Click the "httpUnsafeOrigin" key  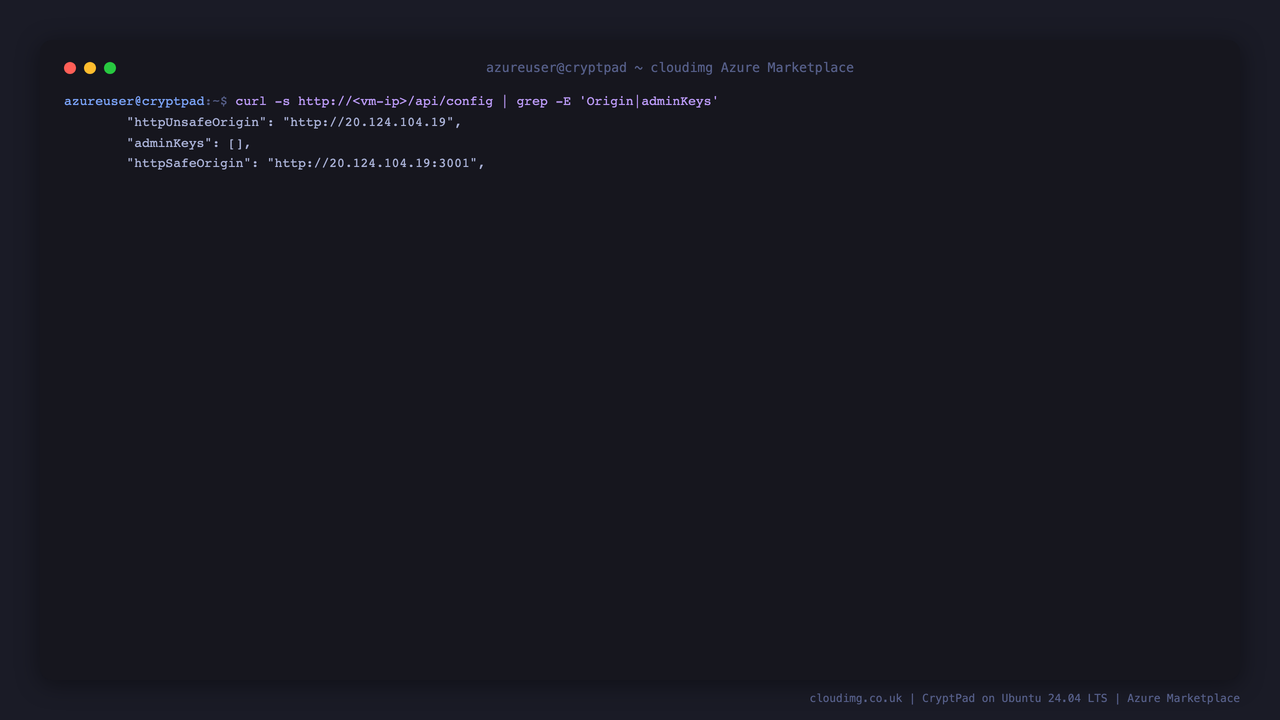(x=197, y=122)
